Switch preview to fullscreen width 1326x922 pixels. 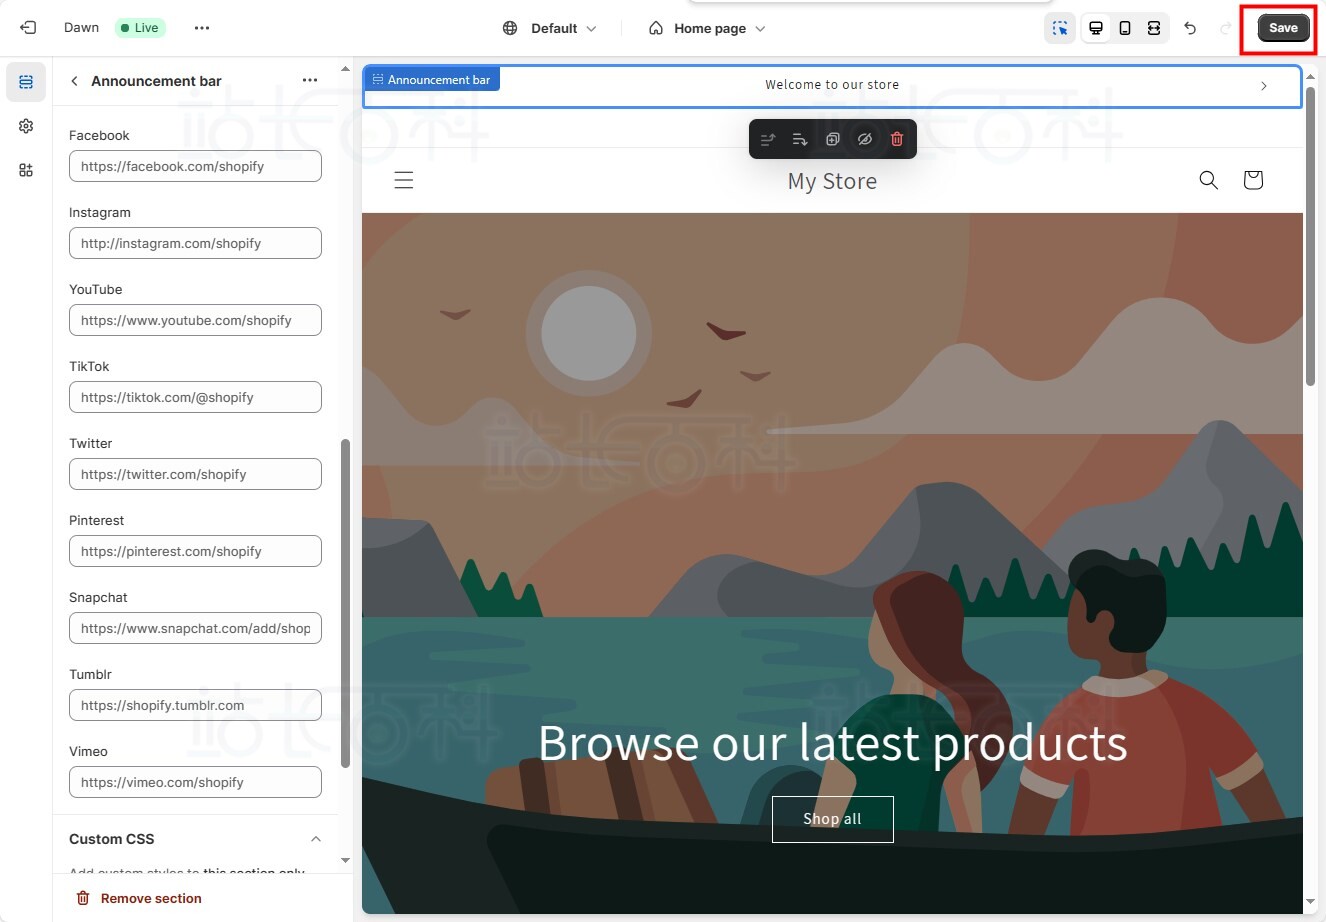pyautogui.click(x=1154, y=28)
